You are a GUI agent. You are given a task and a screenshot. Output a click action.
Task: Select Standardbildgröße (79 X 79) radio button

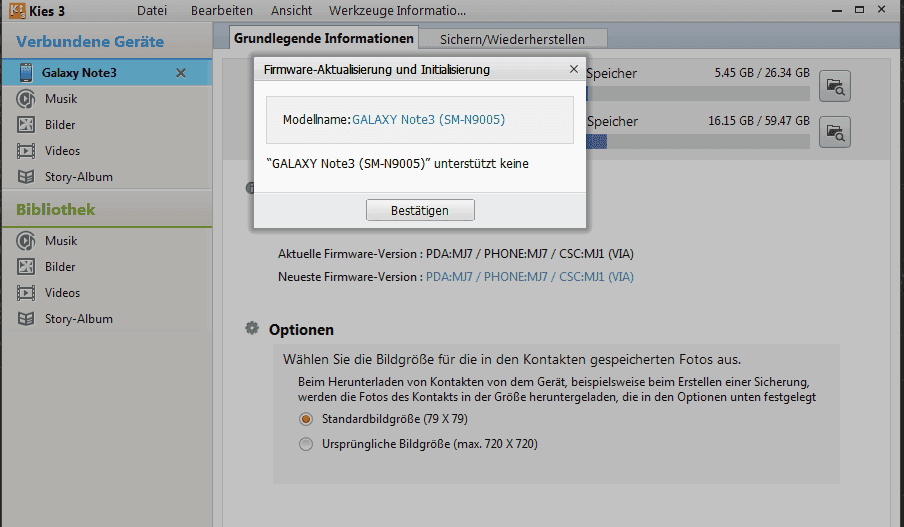coord(306,419)
